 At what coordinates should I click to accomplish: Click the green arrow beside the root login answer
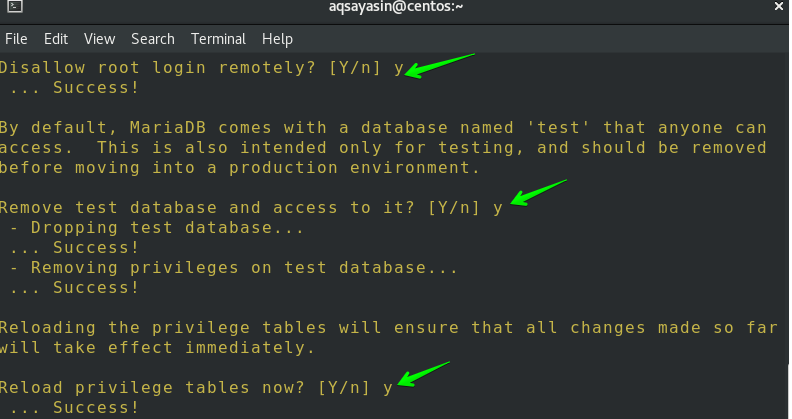pyautogui.click(x=442, y=68)
